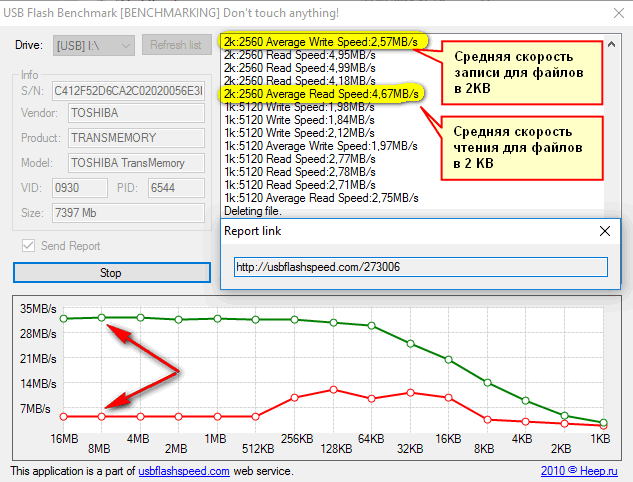This screenshot has width=633, height=482.
Task: Click the Size field 7397 Mb
Action: [128, 213]
